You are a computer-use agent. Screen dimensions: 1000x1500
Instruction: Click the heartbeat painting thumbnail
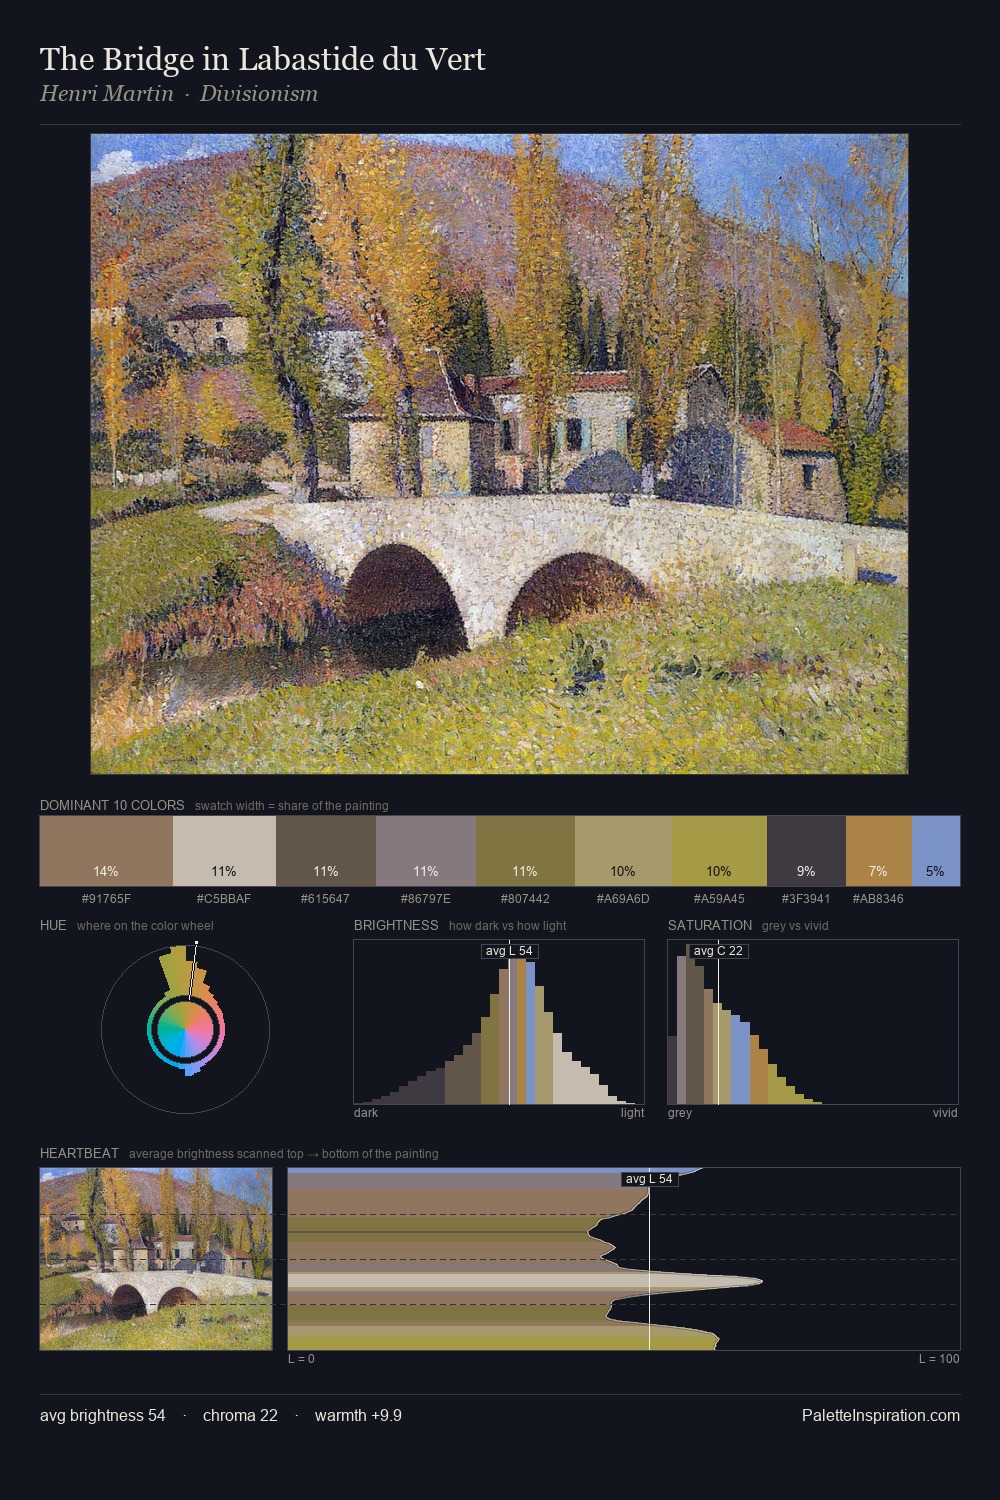point(156,1259)
